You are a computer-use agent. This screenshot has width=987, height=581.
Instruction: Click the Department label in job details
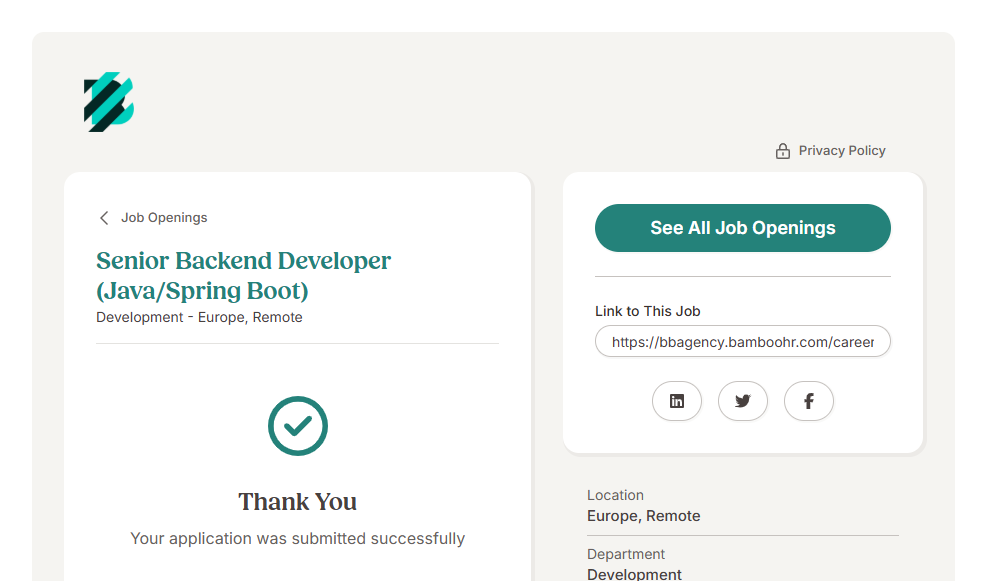(x=626, y=554)
